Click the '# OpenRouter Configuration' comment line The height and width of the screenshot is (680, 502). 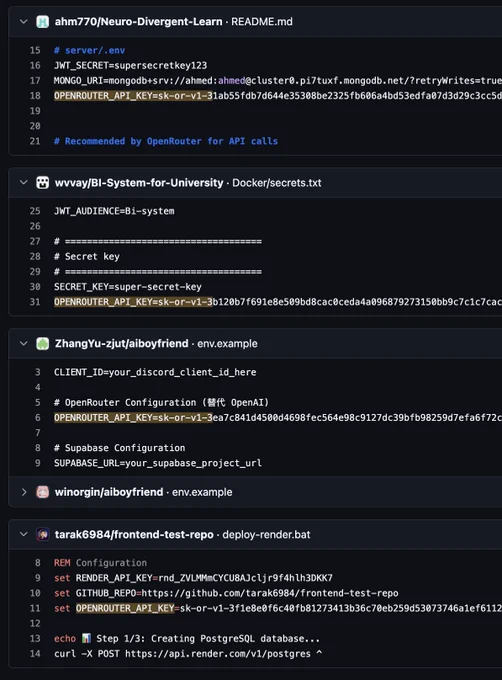pos(161,403)
